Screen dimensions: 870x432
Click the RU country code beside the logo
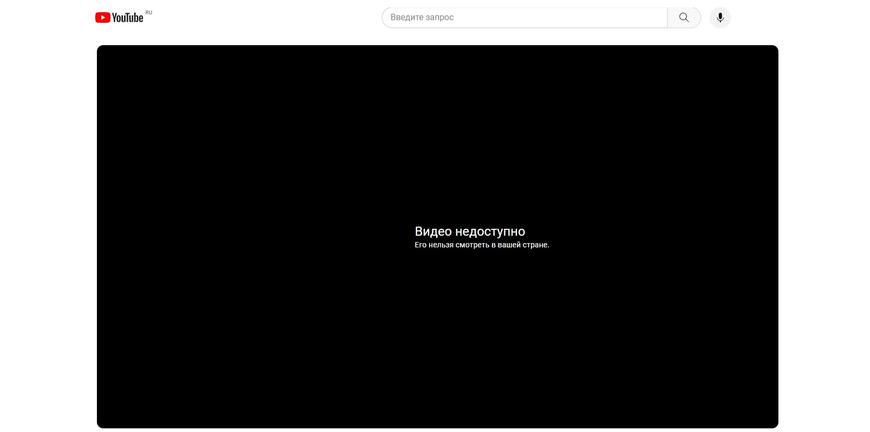[x=148, y=12]
